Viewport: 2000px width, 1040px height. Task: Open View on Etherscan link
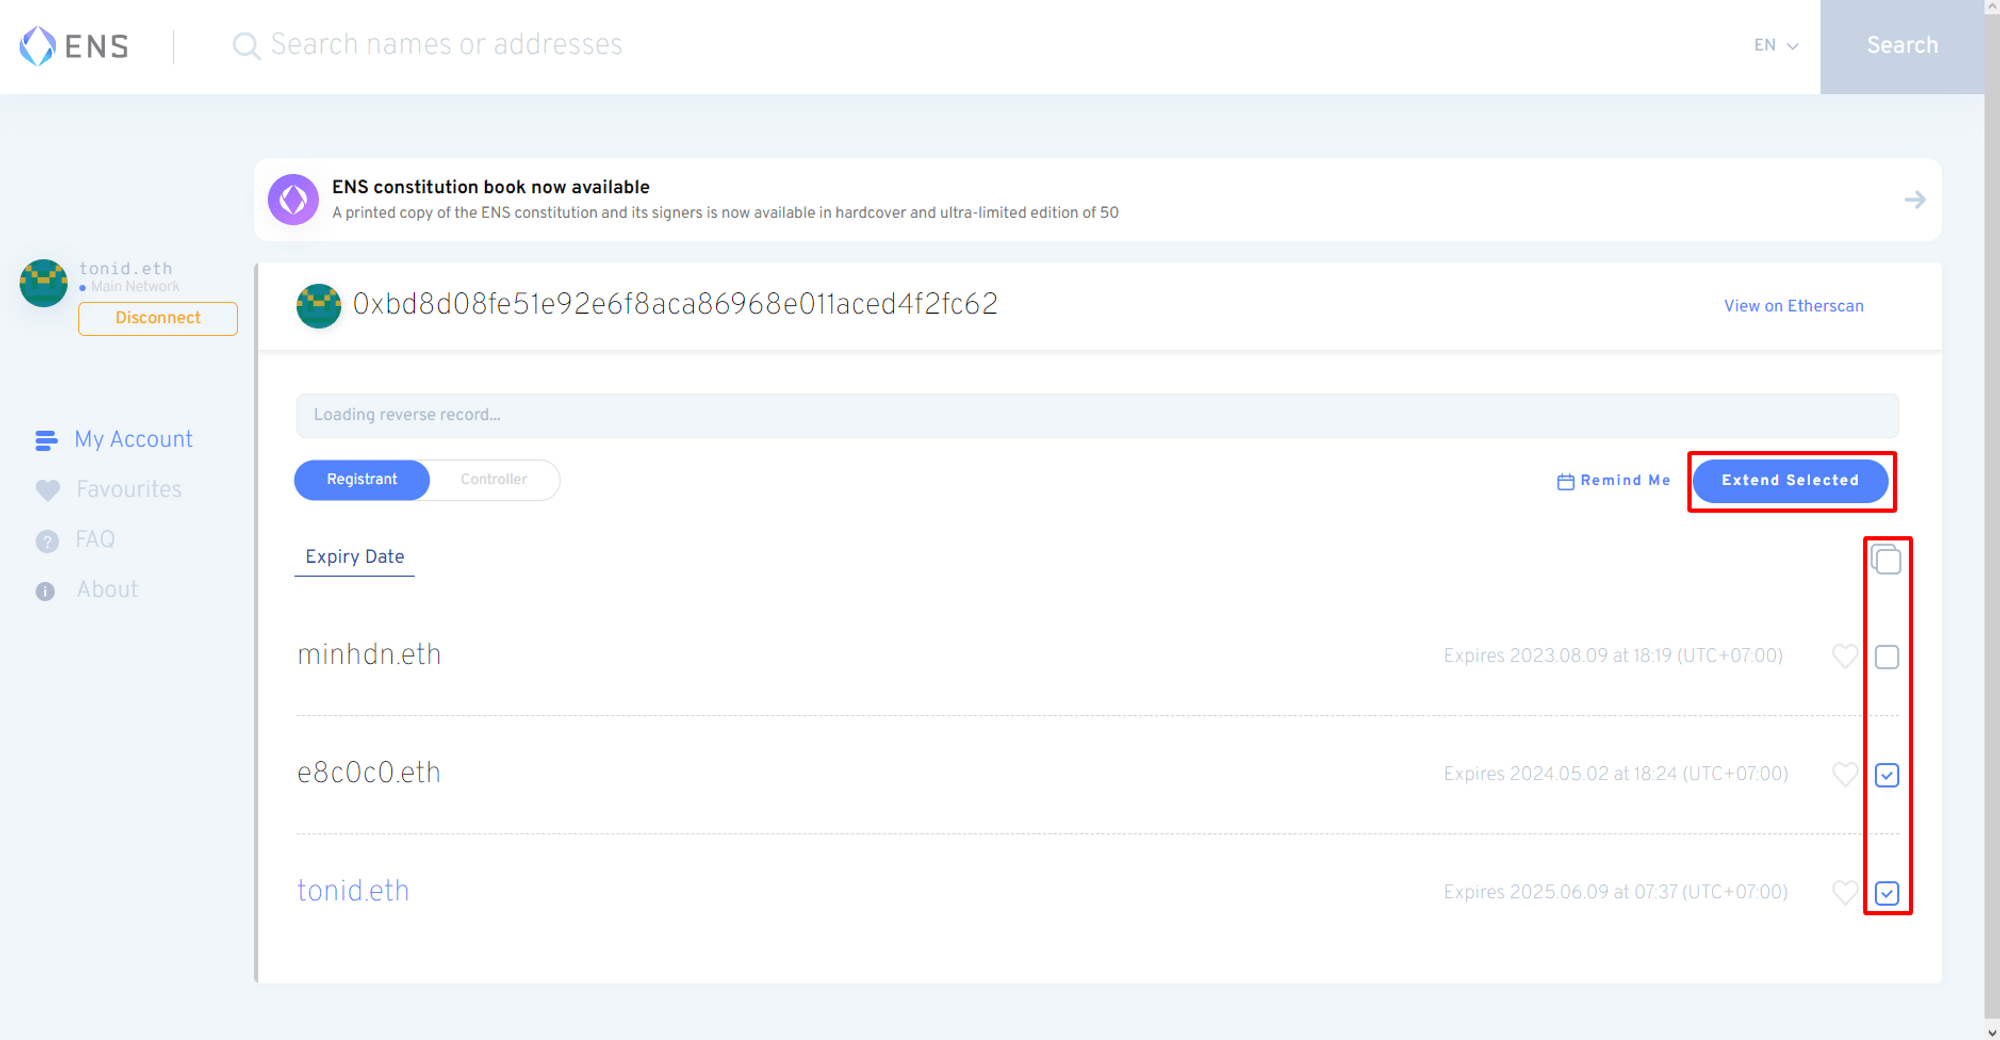(1793, 306)
